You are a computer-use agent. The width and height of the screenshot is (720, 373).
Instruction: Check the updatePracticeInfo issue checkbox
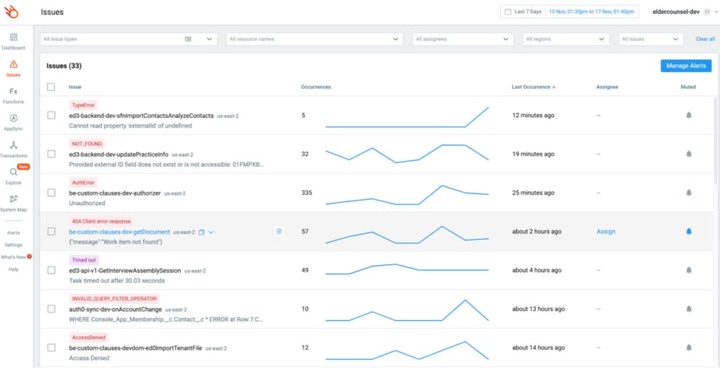tap(51, 154)
